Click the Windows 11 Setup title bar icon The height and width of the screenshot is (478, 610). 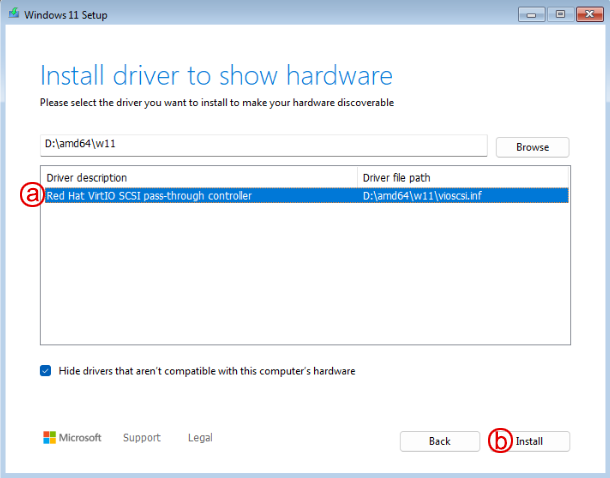(x=12, y=14)
